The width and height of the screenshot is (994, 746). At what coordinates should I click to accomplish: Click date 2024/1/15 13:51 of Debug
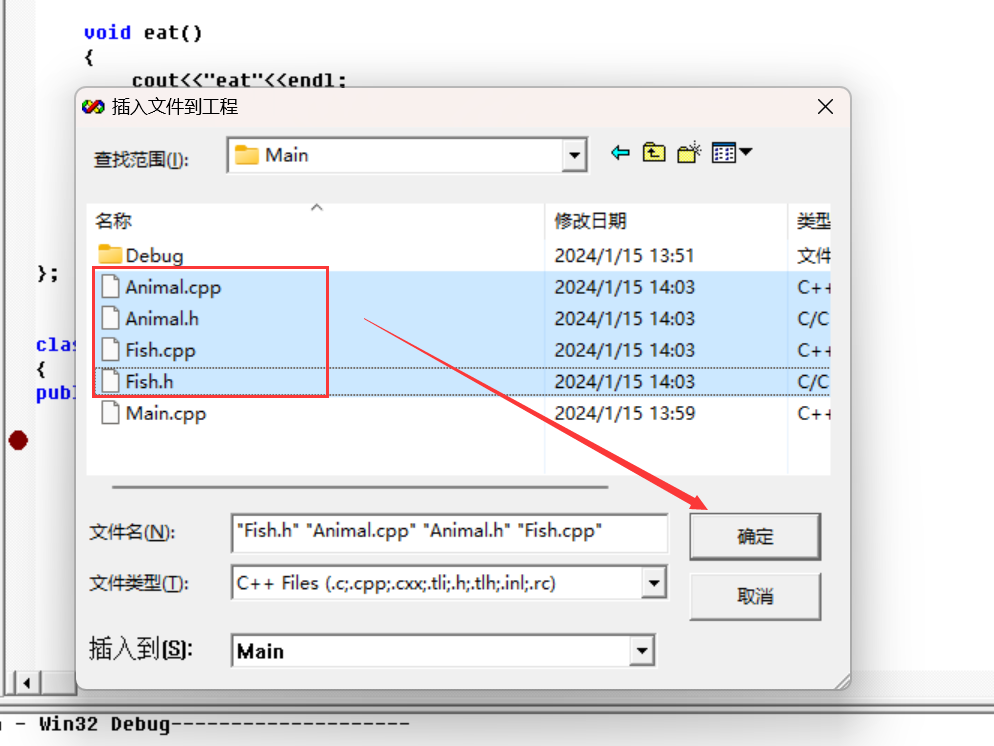624,255
